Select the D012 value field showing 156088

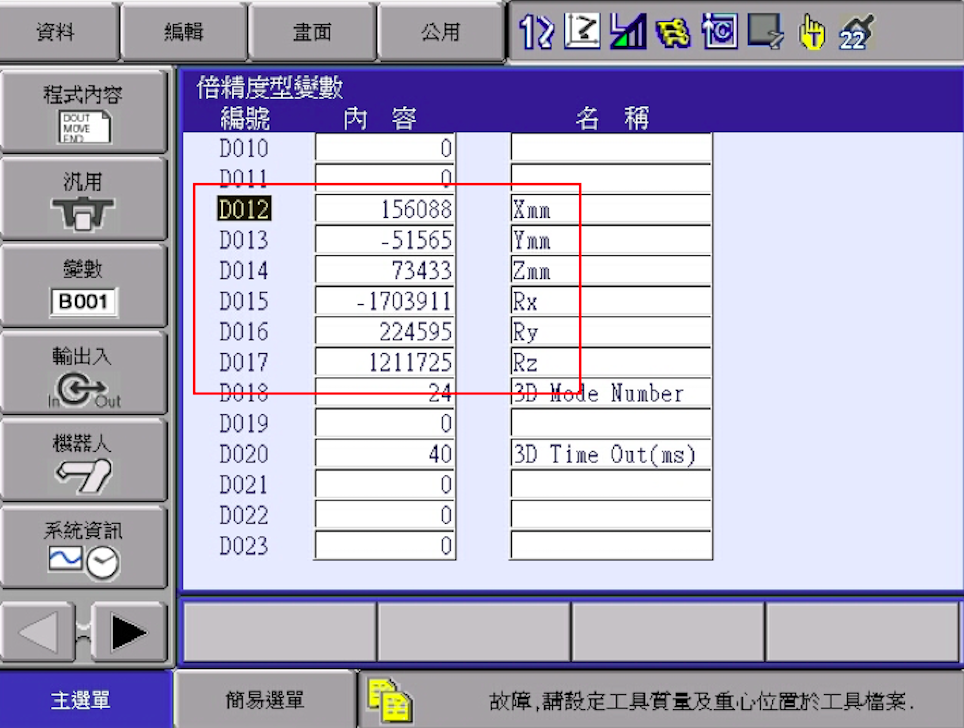coord(385,208)
